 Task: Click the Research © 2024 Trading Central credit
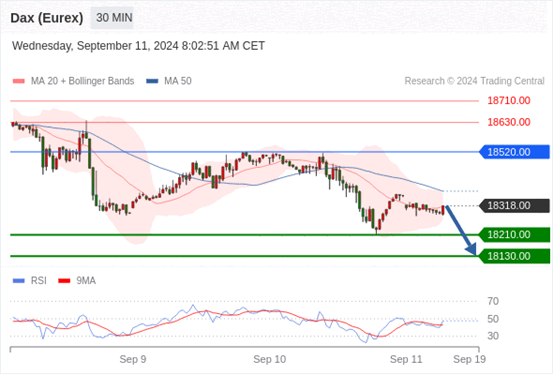[x=474, y=81]
